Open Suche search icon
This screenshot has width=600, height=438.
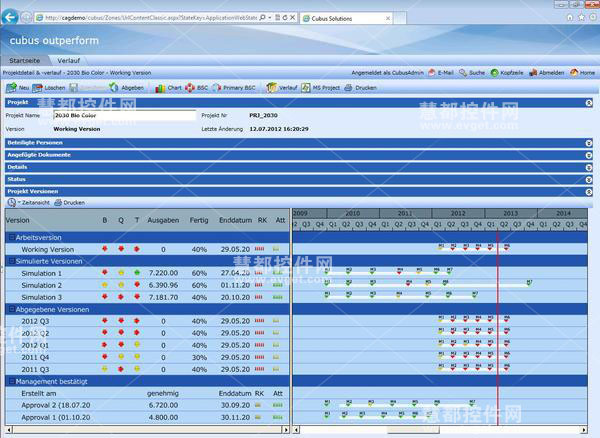pos(463,72)
